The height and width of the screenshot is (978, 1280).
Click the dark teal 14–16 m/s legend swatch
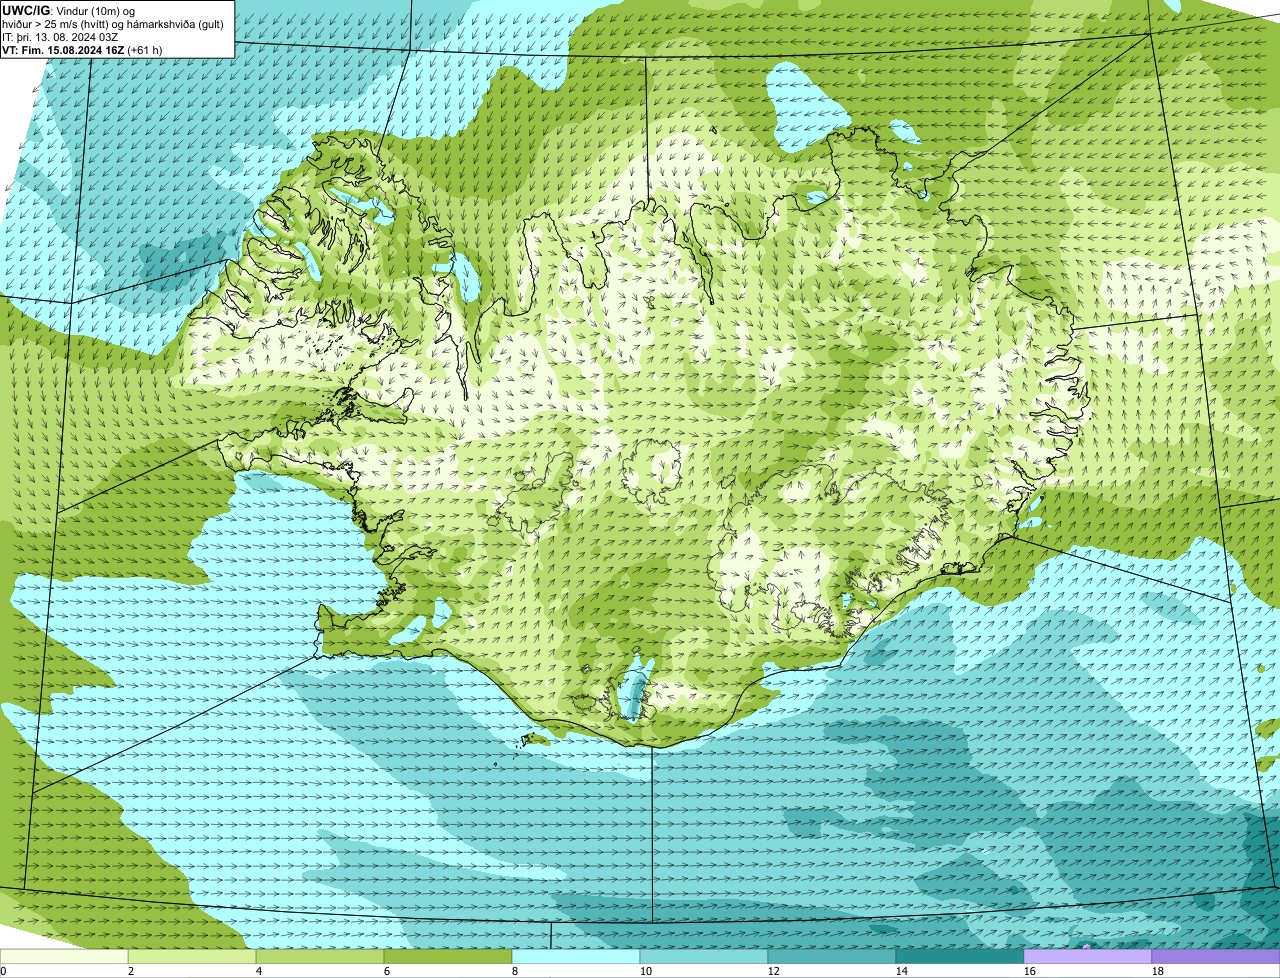coord(960,956)
